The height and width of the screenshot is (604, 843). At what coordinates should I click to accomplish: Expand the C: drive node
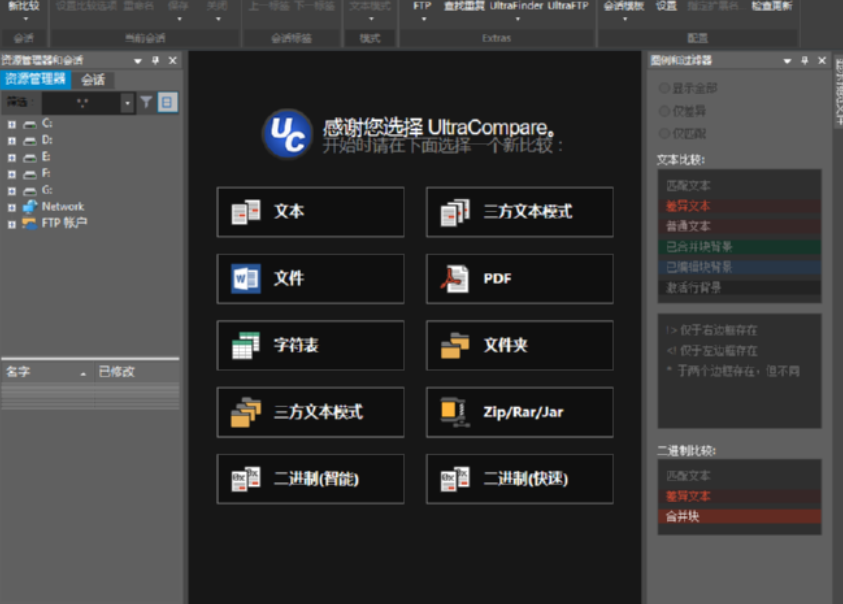[11, 124]
